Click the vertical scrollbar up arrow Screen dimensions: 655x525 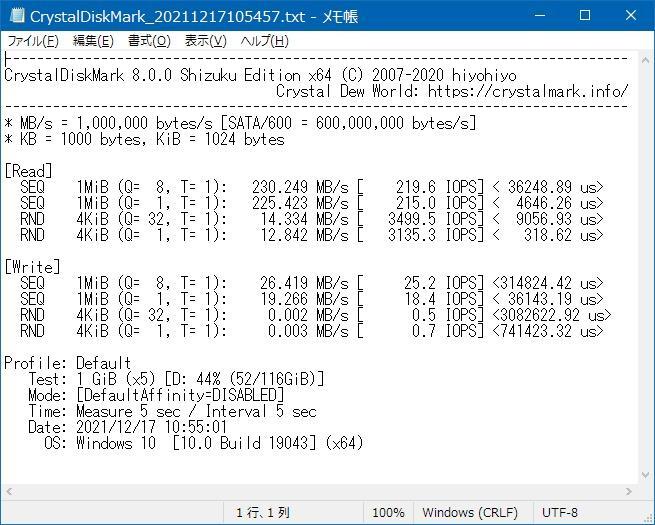coord(645,60)
